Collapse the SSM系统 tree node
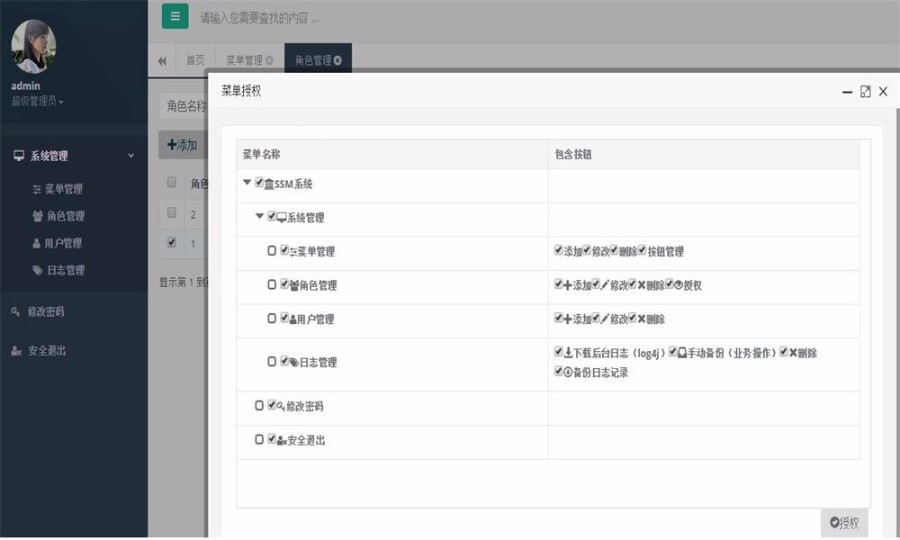Viewport: 900px width, 540px height. click(x=247, y=182)
